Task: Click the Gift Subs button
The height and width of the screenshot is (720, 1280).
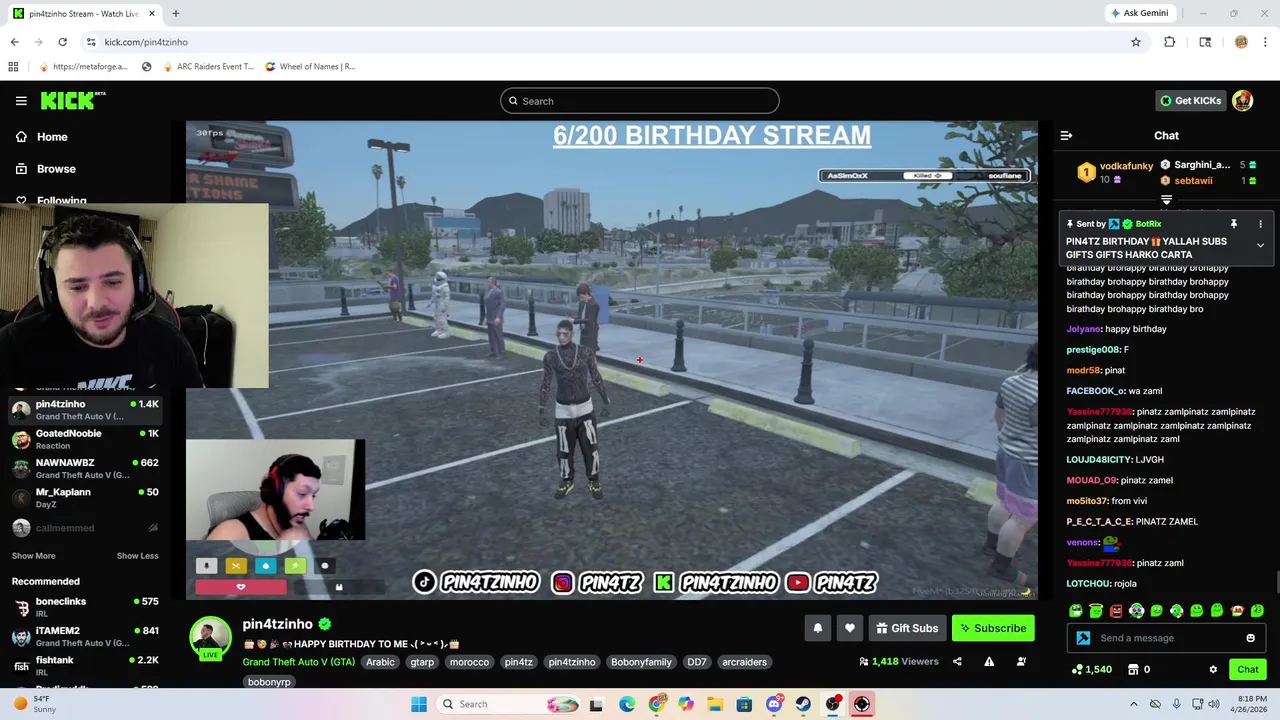Action: click(x=907, y=628)
